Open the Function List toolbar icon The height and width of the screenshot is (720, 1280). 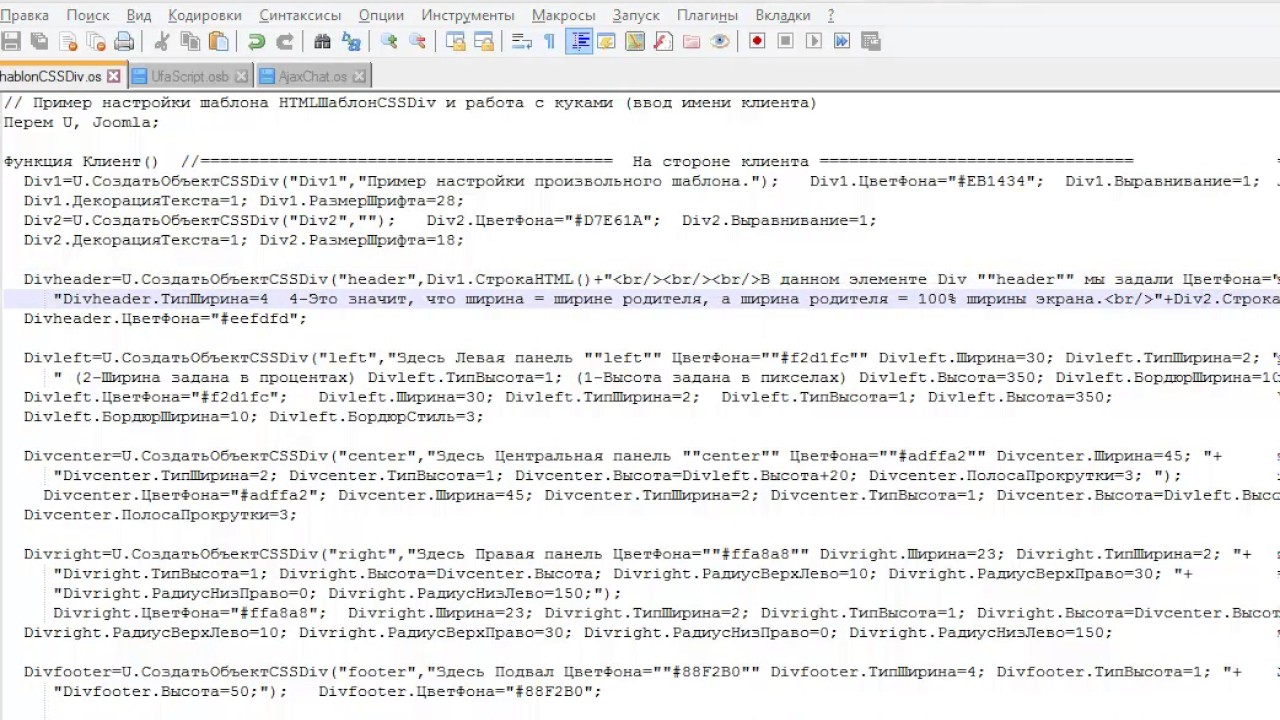663,41
